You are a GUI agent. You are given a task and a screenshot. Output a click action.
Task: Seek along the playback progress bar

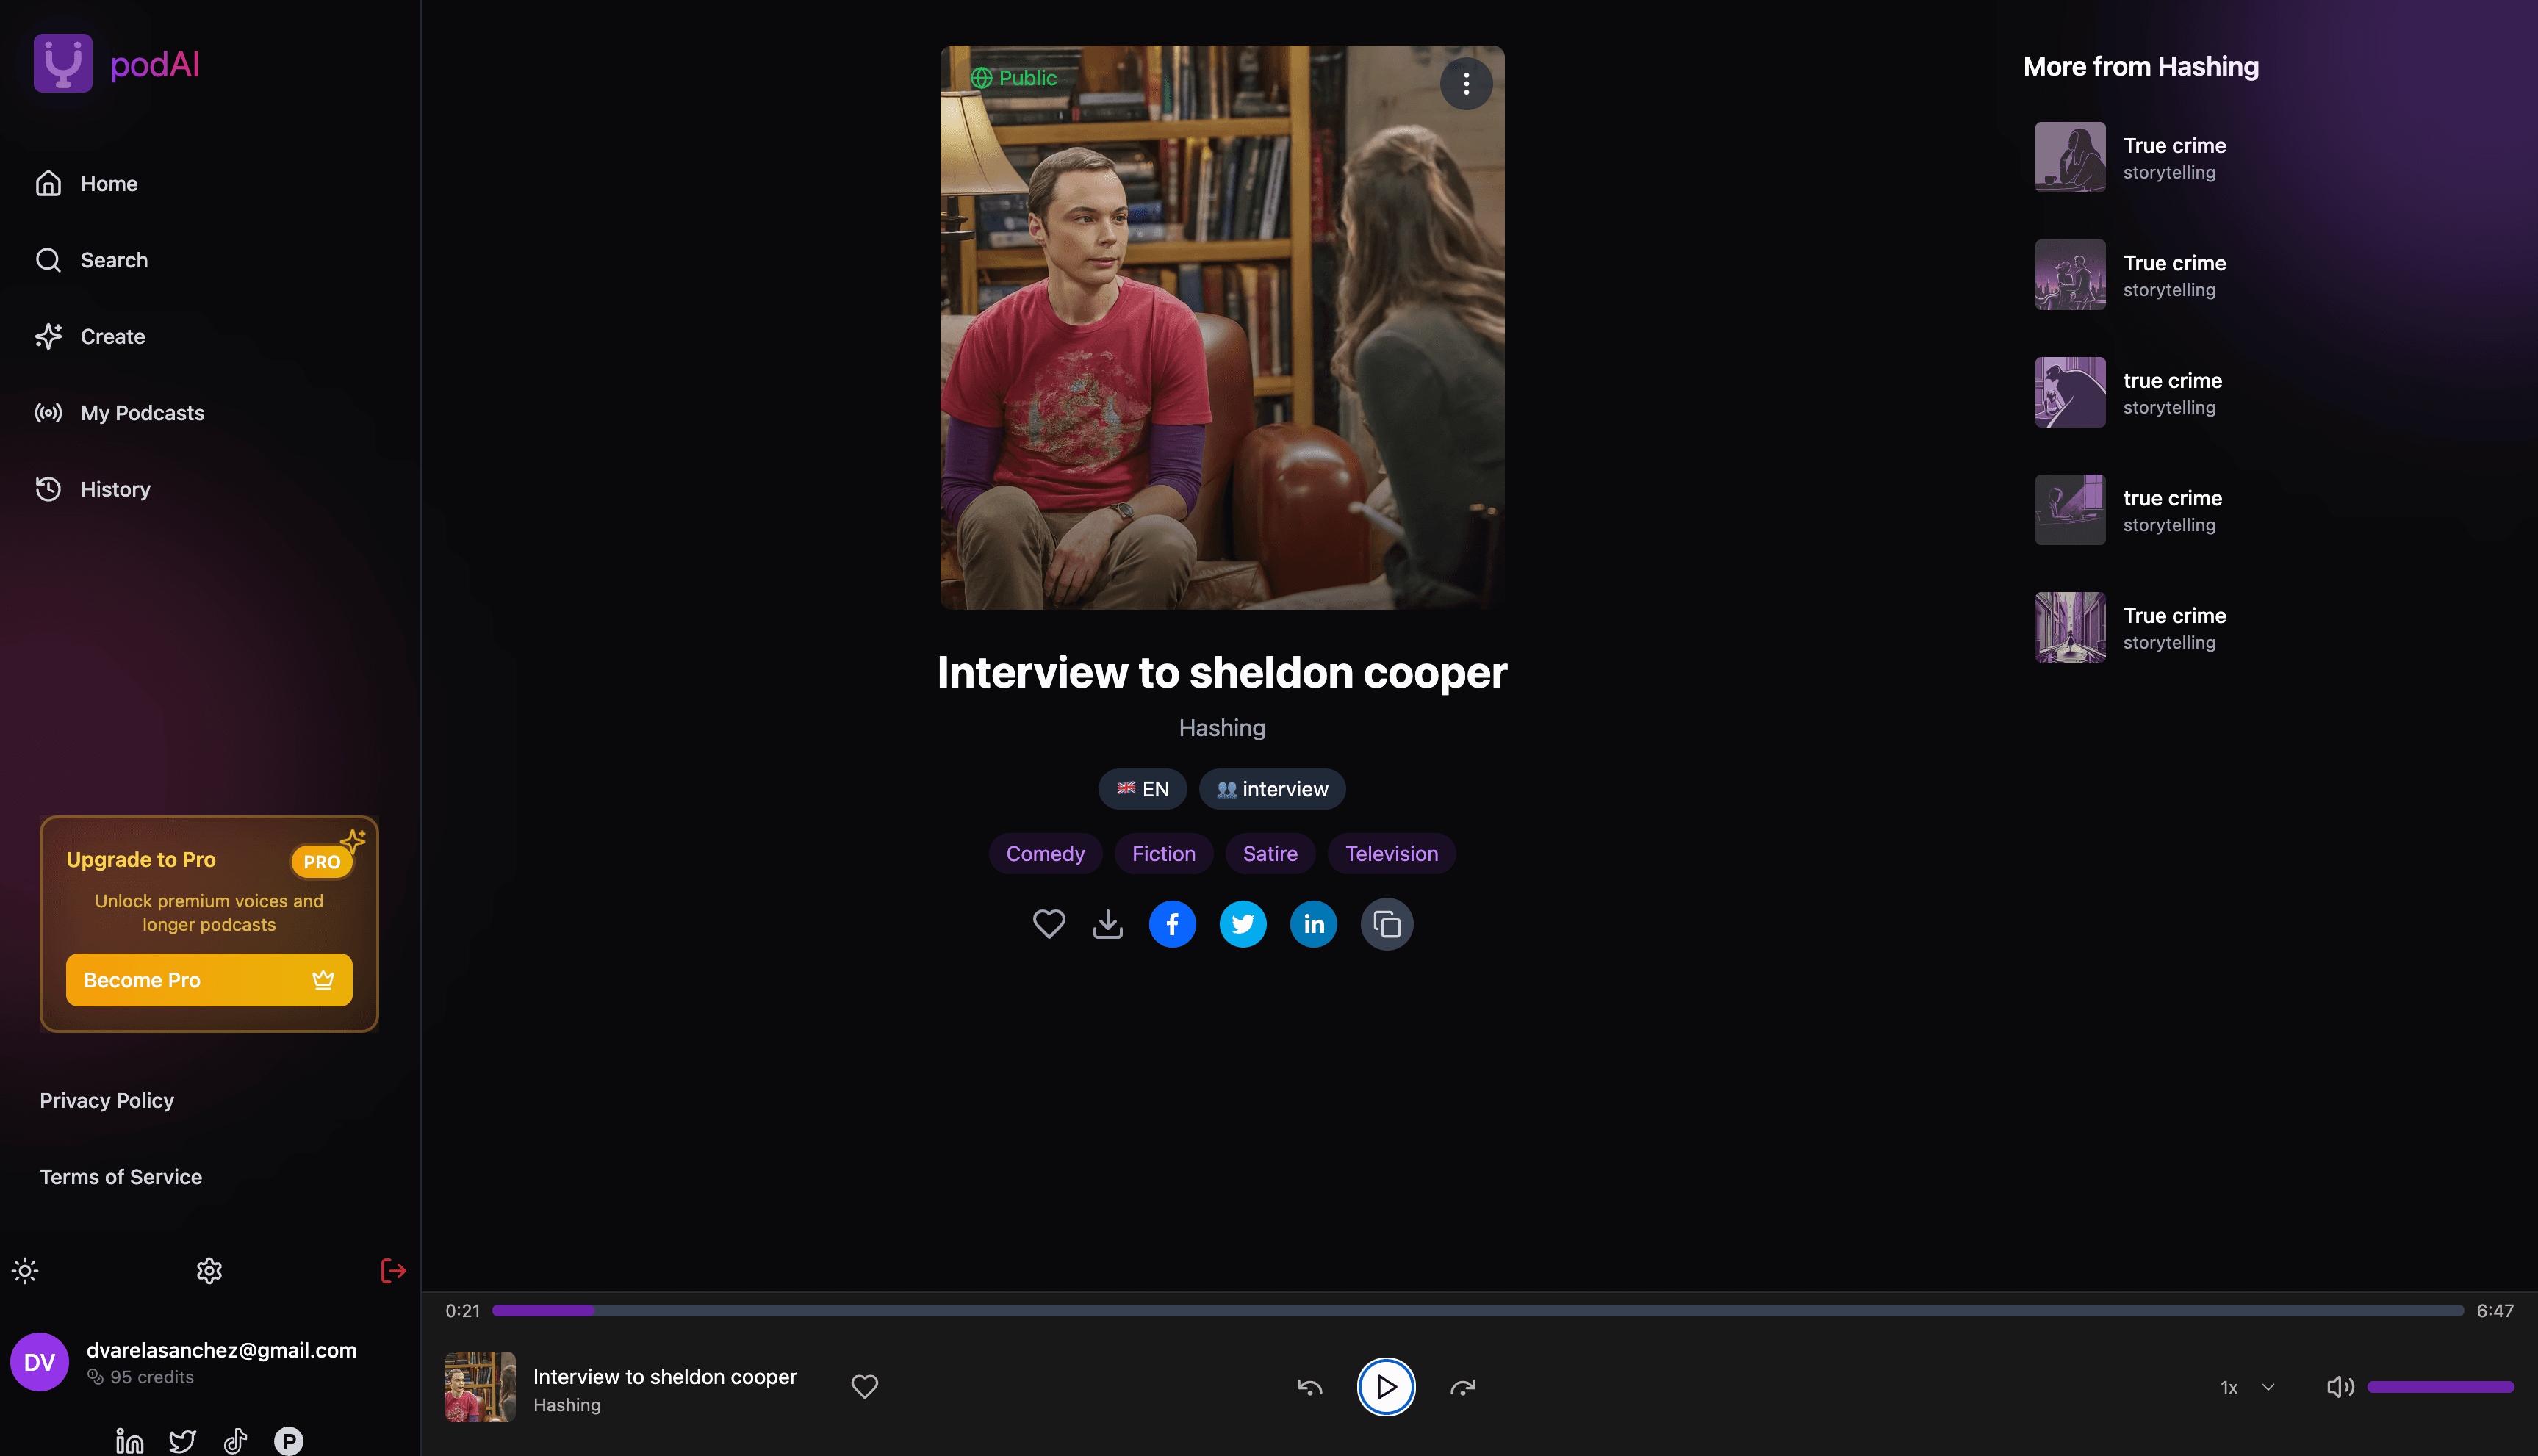pyautogui.click(x=1477, y=1310)
